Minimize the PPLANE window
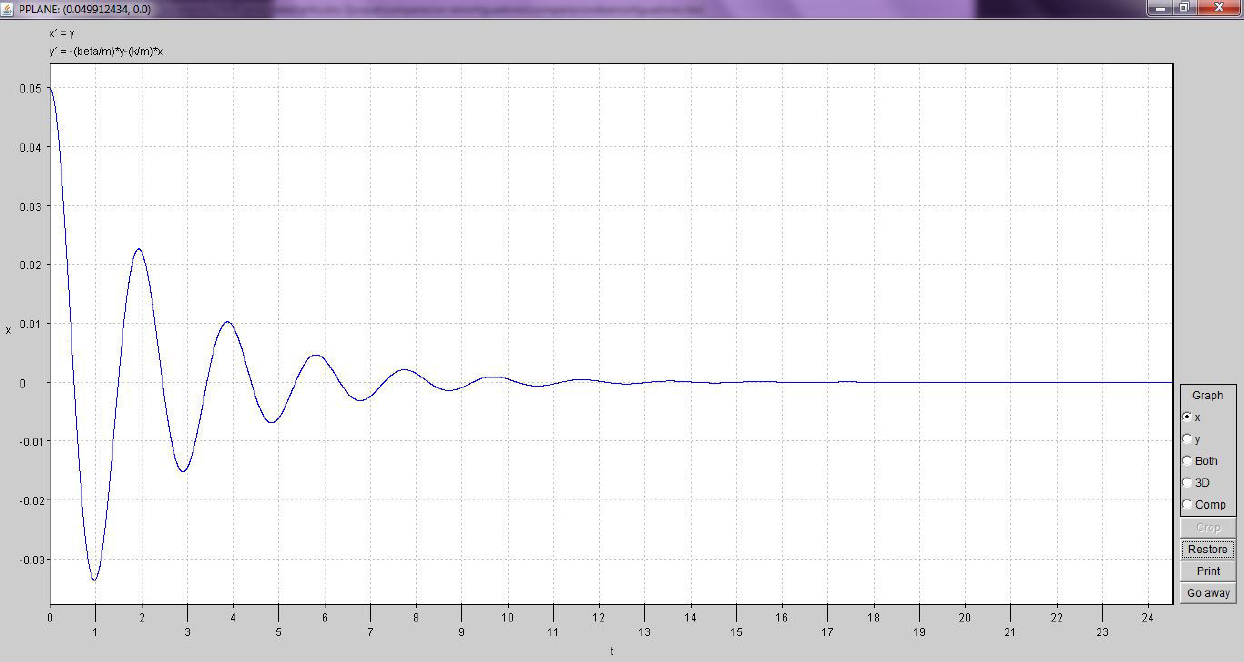 [1161, 8]
